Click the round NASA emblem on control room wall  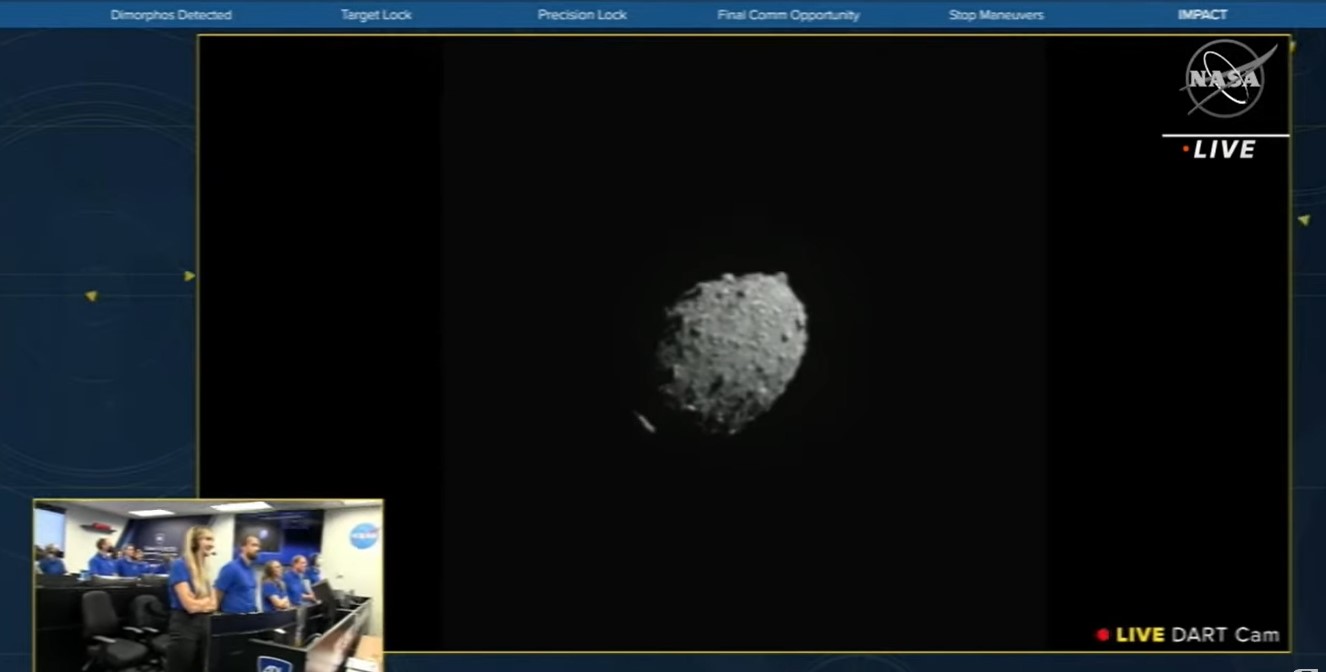coord(363,536)
